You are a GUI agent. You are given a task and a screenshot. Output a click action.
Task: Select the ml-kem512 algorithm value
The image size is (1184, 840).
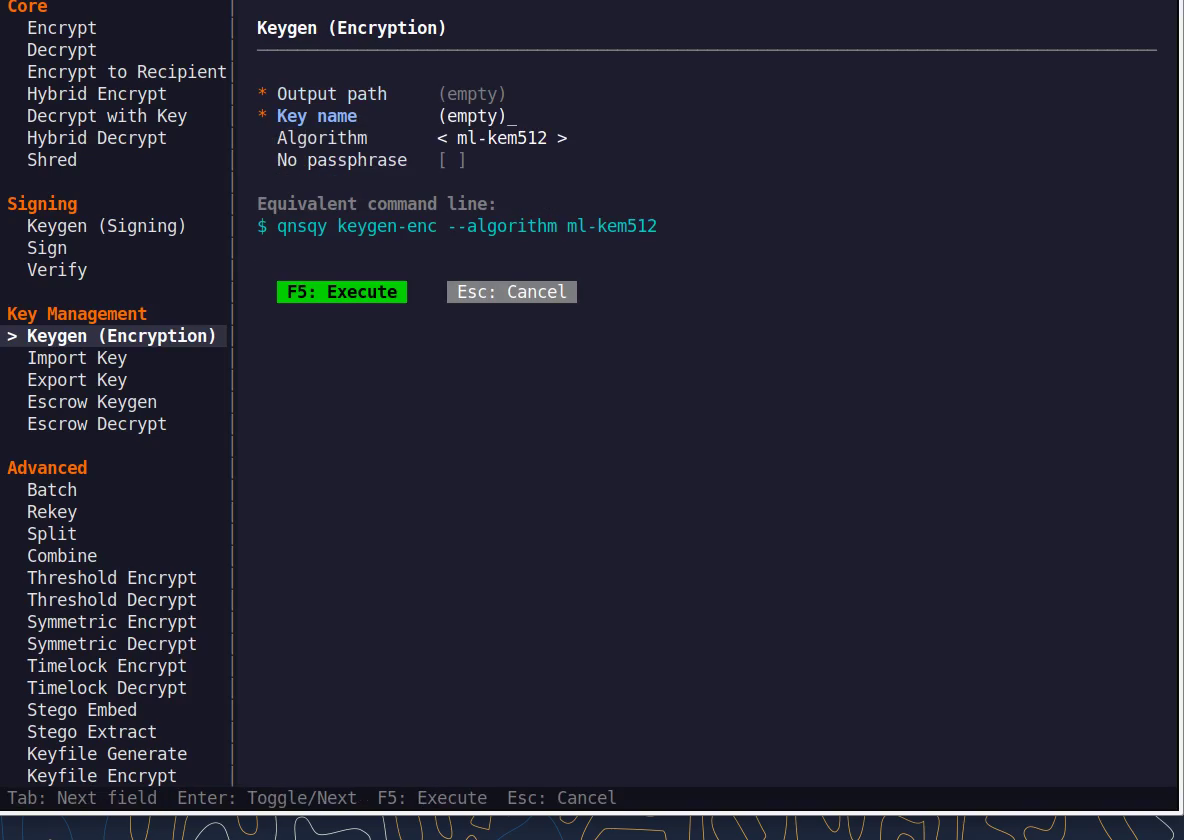pyautogui.click(x=501, y=137)
